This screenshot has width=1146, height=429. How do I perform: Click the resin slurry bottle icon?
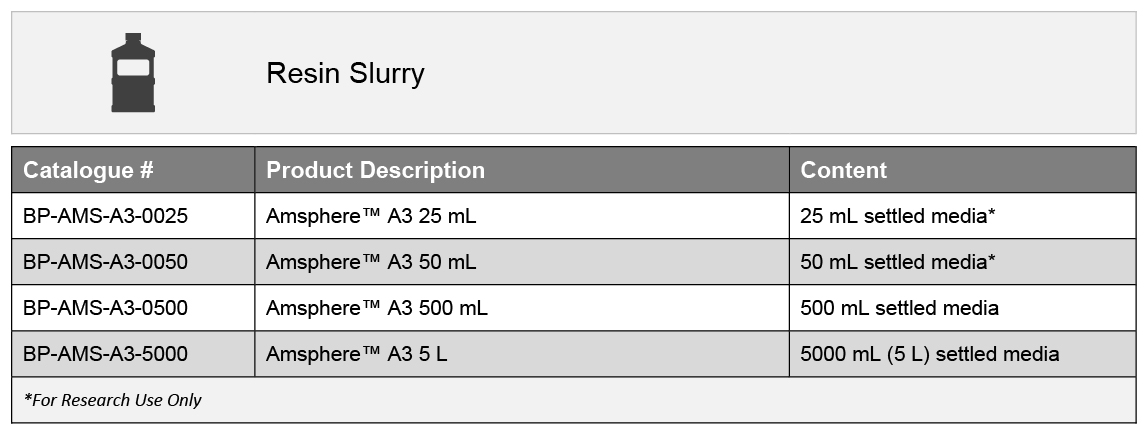click(133, 72)
